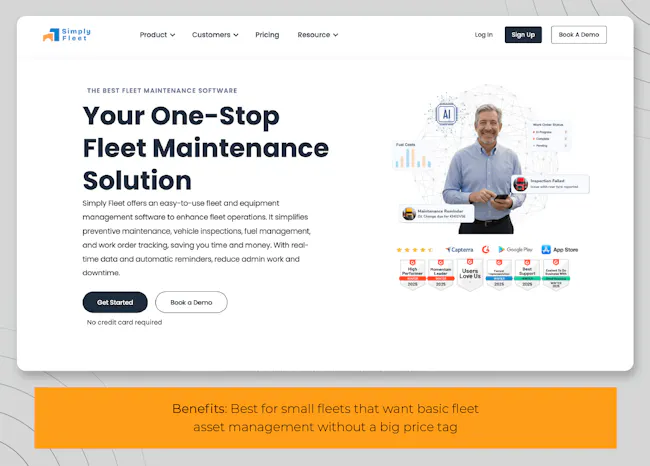Click the yellow truck icon

point(409,214)
